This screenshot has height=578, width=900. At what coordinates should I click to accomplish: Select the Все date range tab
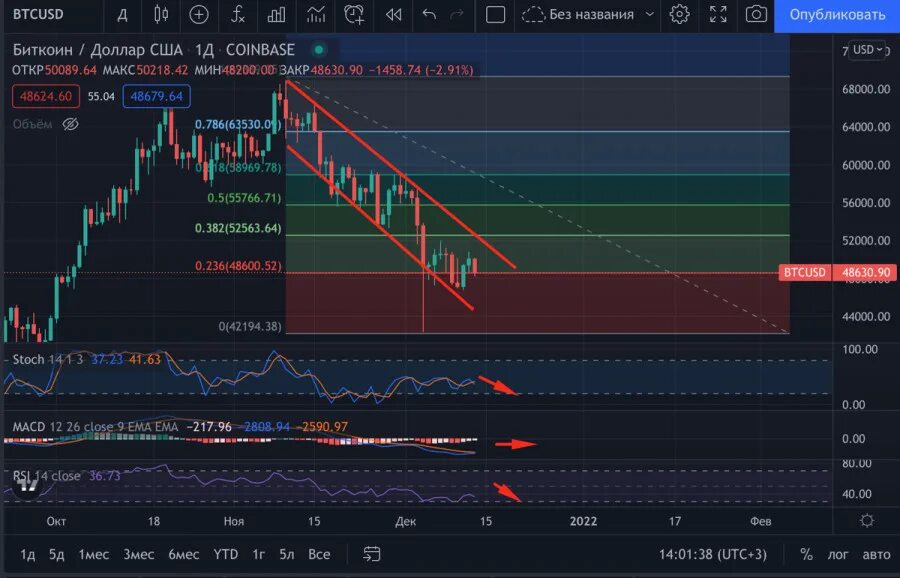pyautogui.click(x=318, y=553)
